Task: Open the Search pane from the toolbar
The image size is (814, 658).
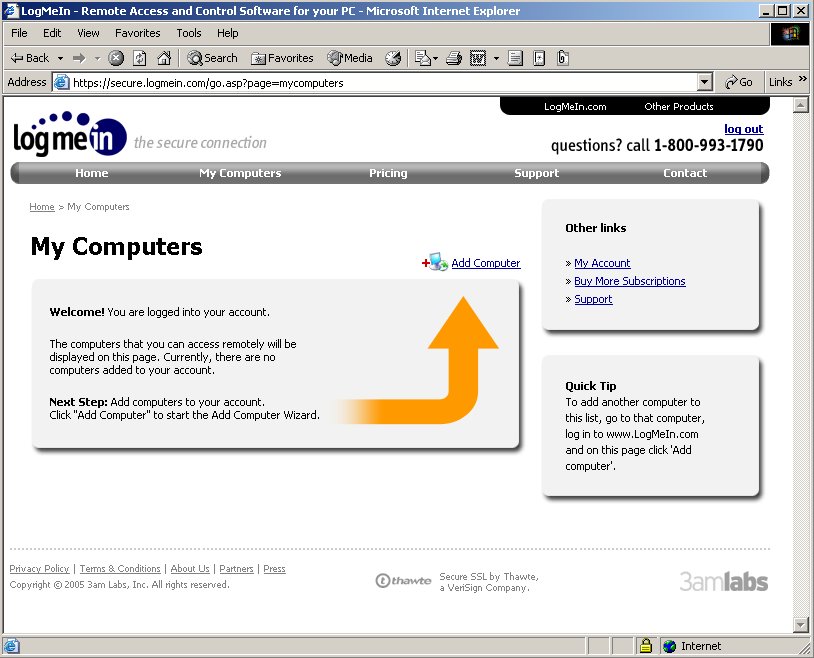Action: point(212,58)
